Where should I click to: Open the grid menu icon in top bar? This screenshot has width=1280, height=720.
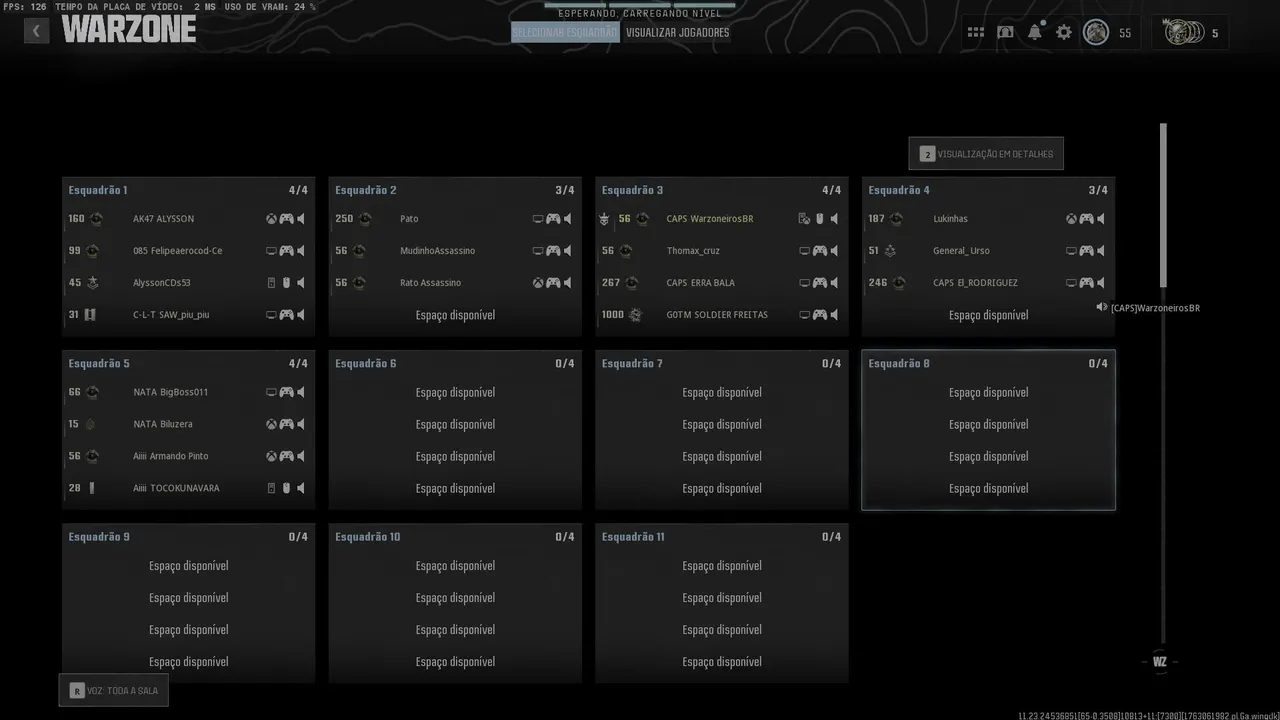pos(975,33)
